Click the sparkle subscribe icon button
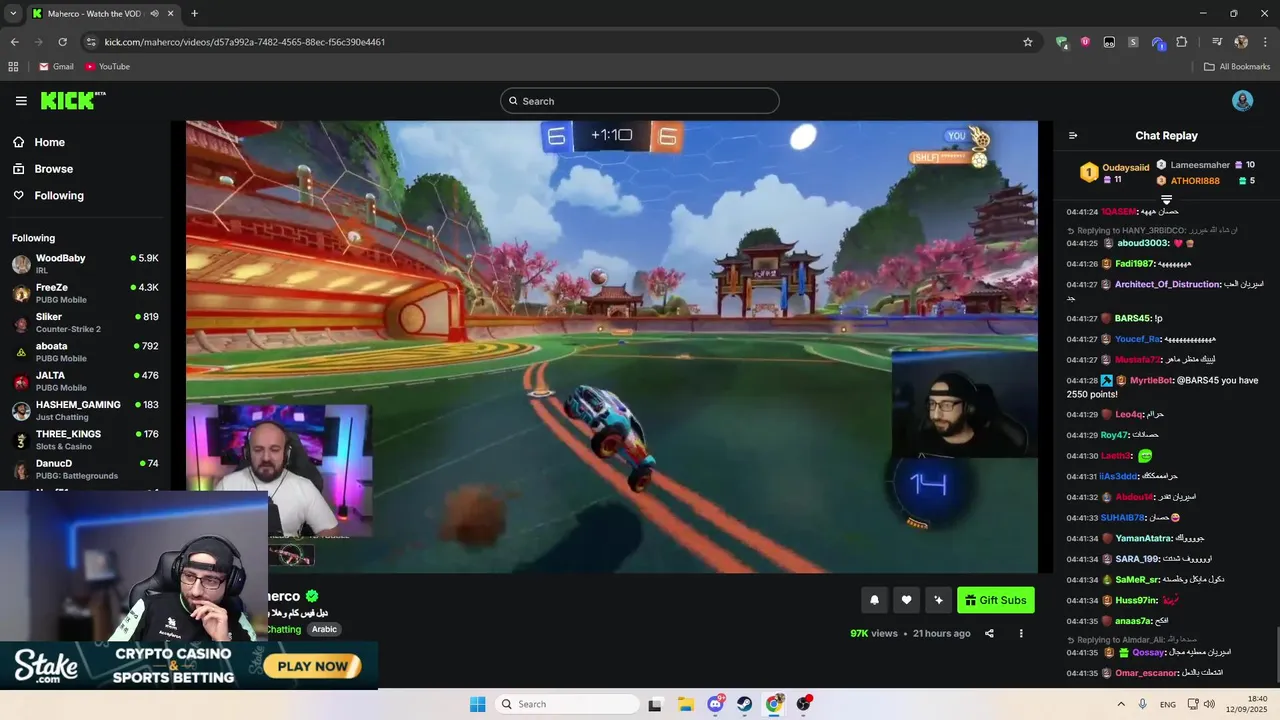This screenshot has height=720, width=1280. (x=938, y=600)
